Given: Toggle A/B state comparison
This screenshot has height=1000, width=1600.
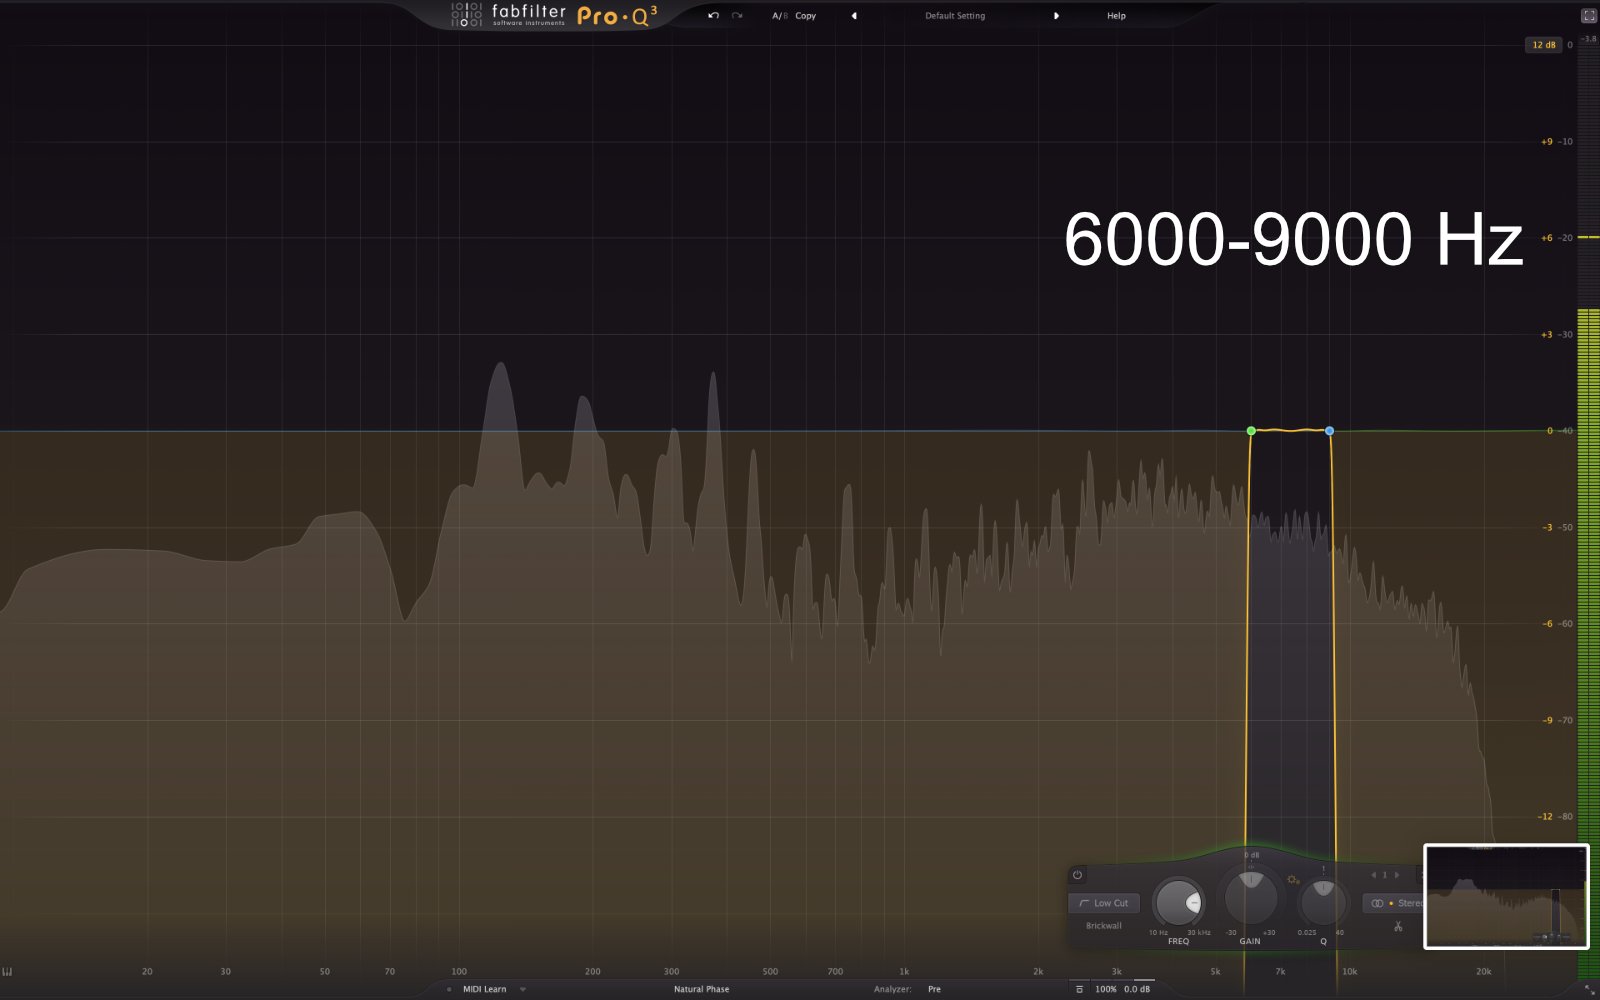Looking at the screenshot, I should coord(779,16).
